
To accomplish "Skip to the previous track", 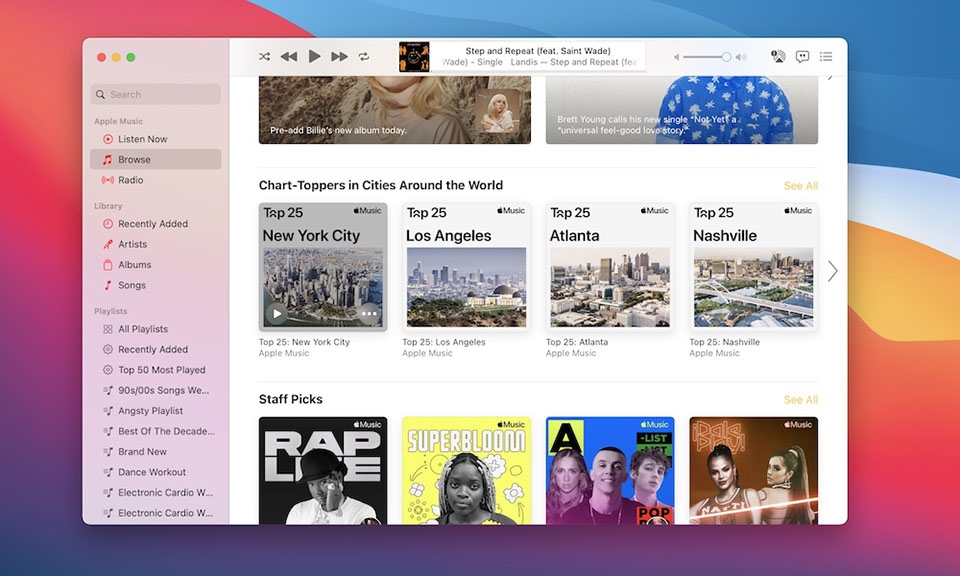I will point(288,56).
